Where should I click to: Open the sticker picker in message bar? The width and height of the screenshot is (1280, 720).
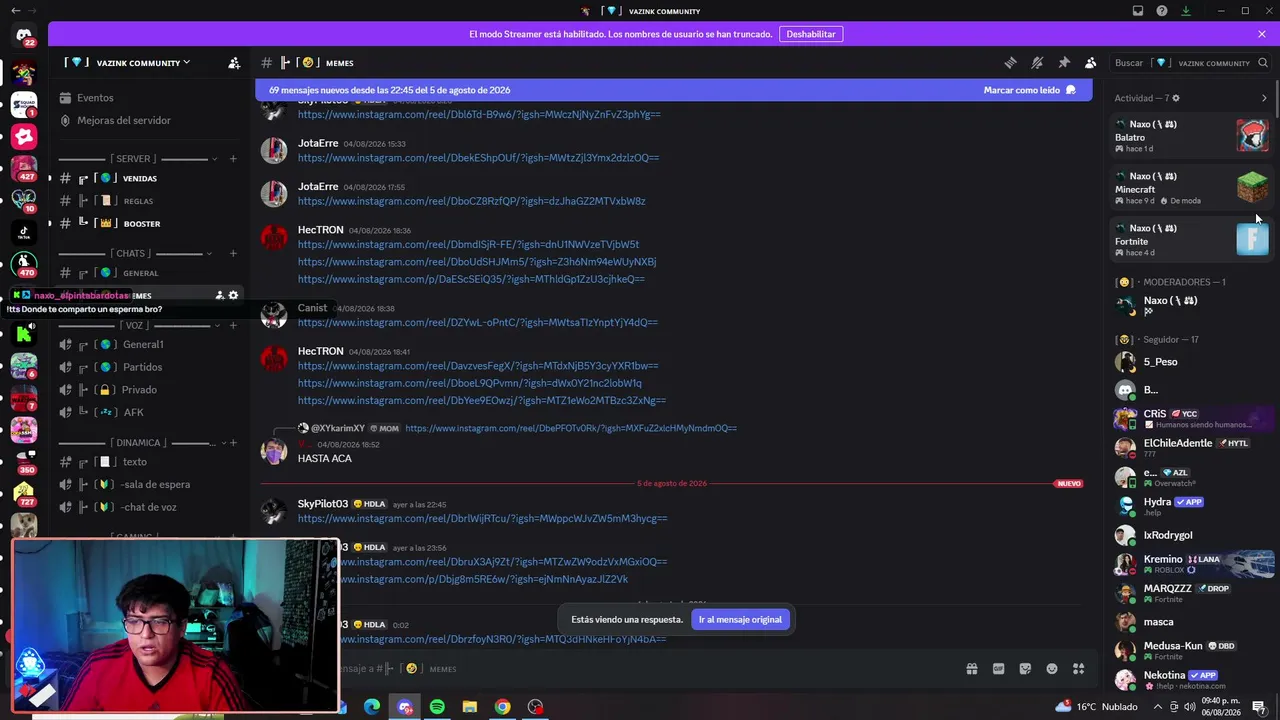pos(1025,669)
